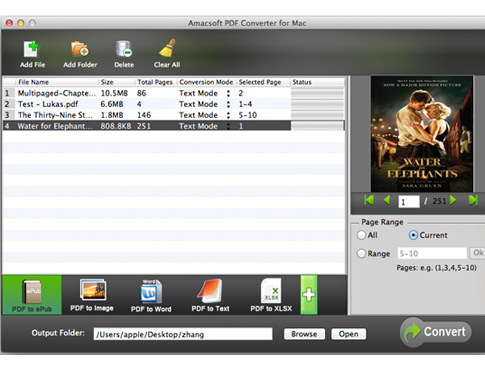Click the status progress bar of Multipaged-Chapte row

coord(317,93)
